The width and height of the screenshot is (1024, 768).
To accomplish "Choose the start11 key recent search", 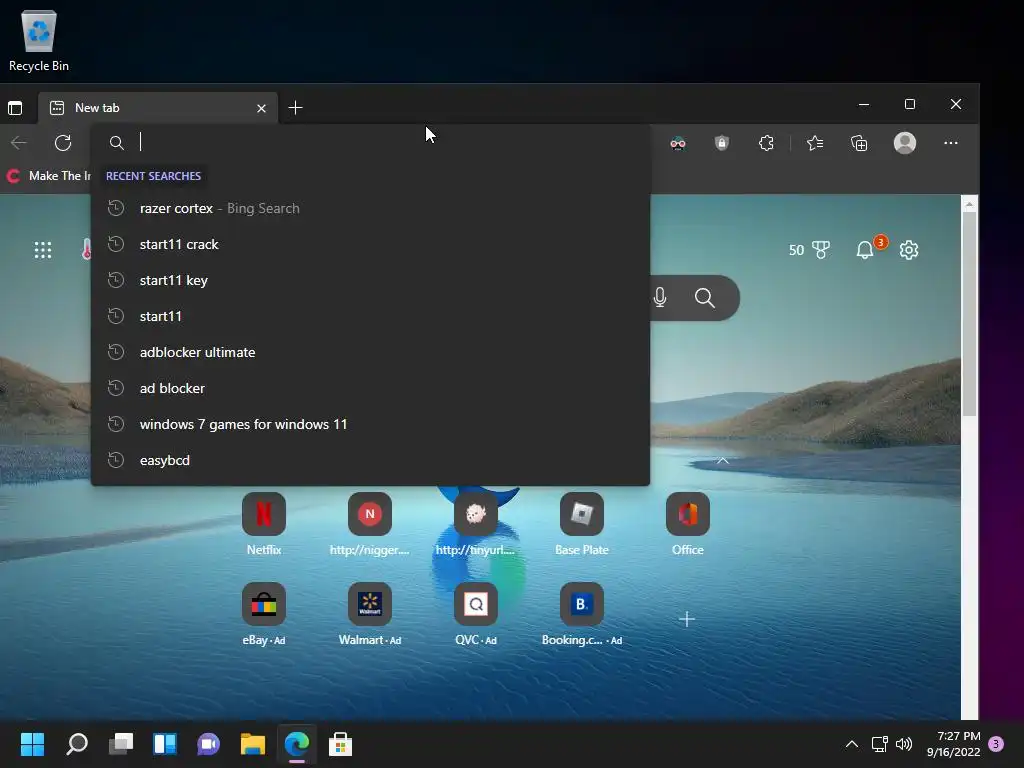I will pyautogui.click(x=370, y=280).
